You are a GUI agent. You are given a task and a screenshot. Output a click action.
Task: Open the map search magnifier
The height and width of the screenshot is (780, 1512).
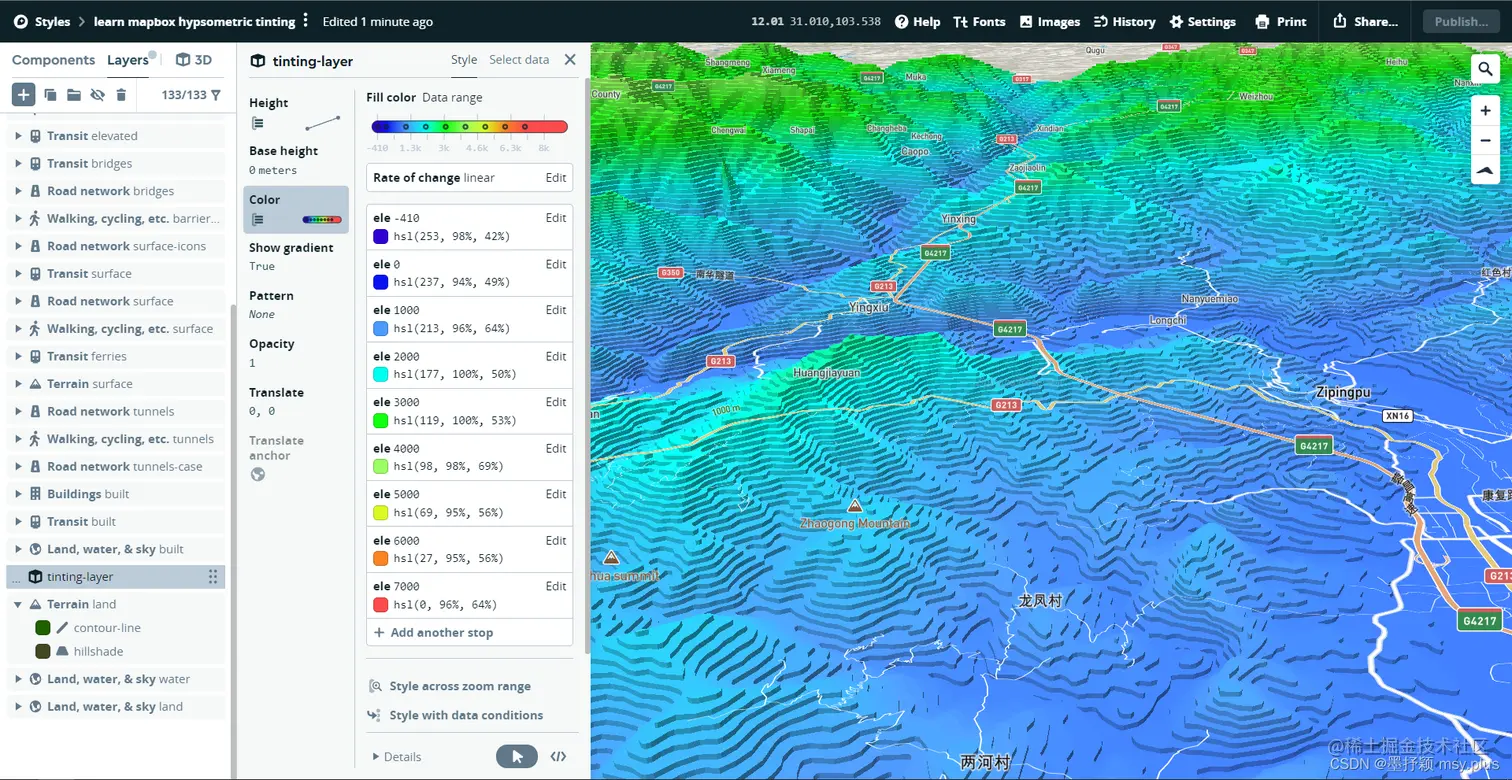coord(1485,68)
